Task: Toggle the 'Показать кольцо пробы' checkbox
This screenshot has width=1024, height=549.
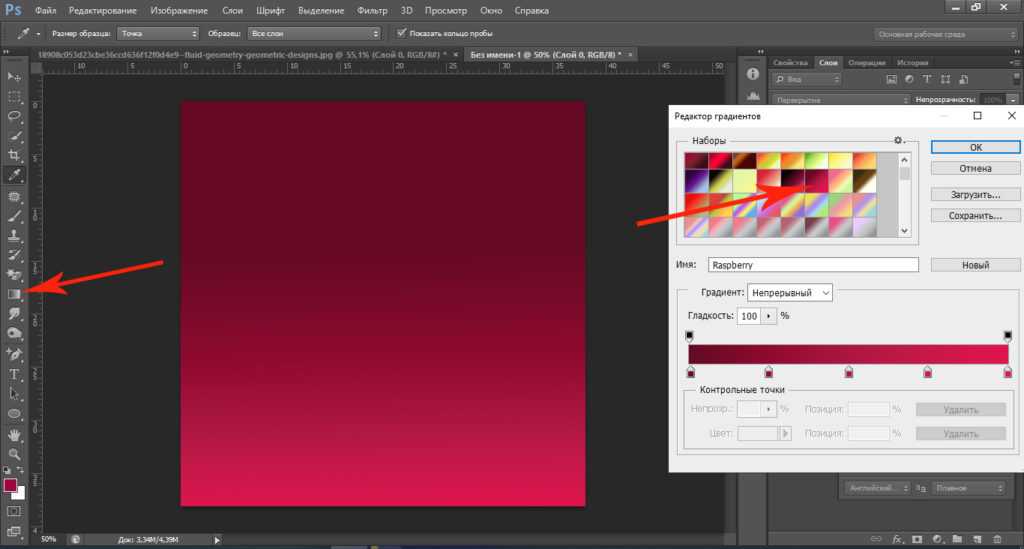Action: pos(402,33)
